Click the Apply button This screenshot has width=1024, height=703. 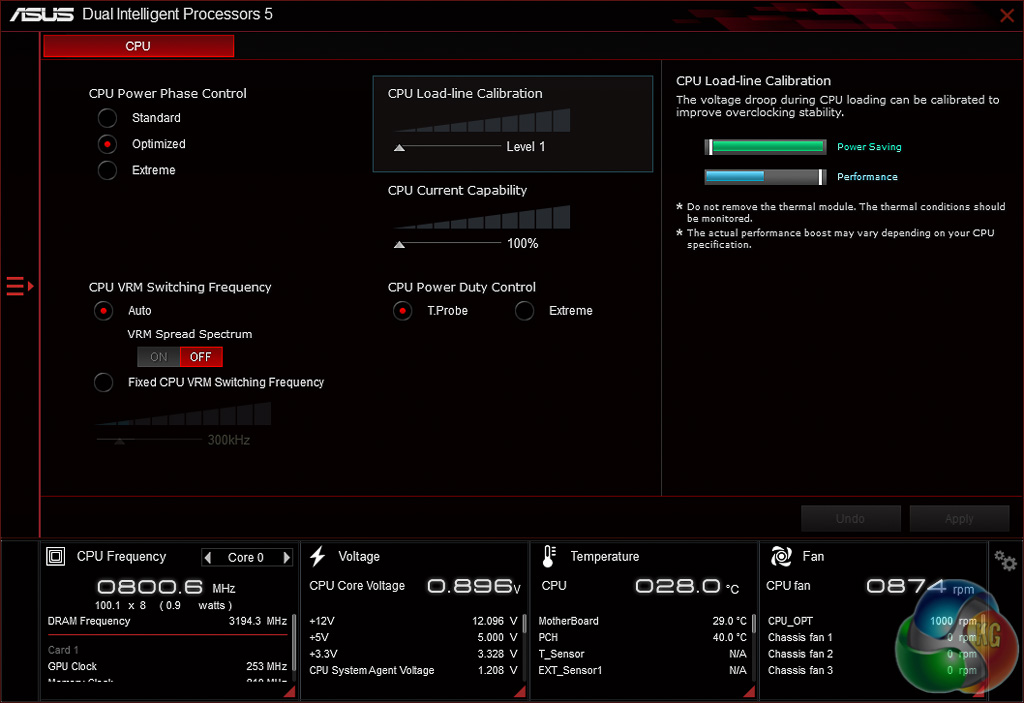pos(959,519)
